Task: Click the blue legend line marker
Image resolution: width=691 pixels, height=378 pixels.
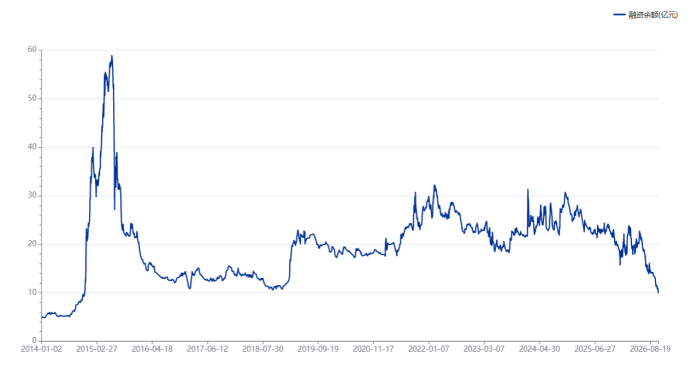Action: [x=619, y=15]
